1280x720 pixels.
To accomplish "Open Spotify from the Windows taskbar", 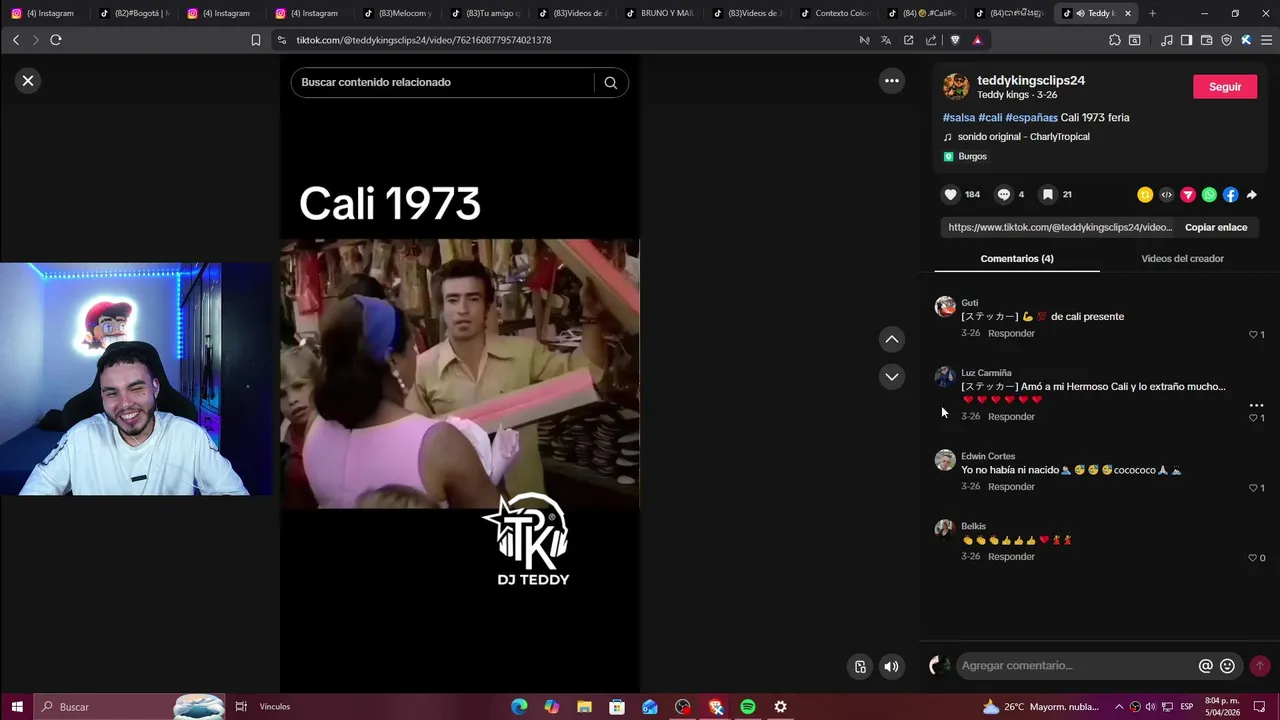I will pyautogui.click(x=748, y=707).
